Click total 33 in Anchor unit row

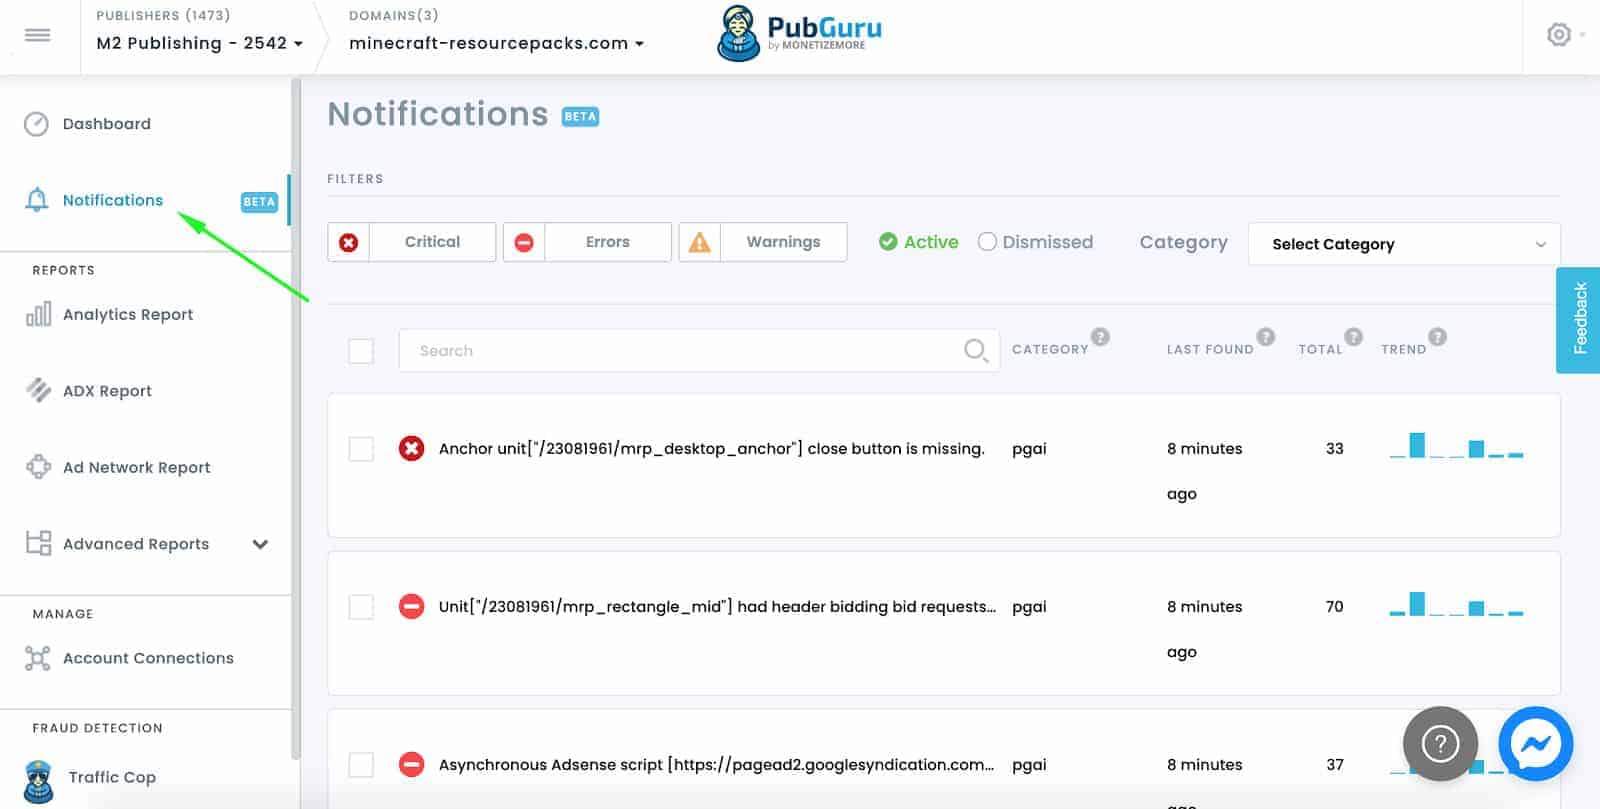(x=1335, y=448)
